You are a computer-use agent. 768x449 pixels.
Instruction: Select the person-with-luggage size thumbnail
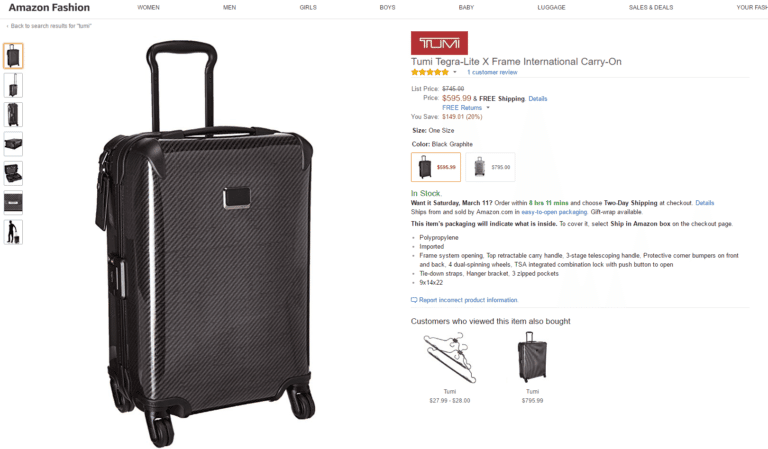[13, 232]
